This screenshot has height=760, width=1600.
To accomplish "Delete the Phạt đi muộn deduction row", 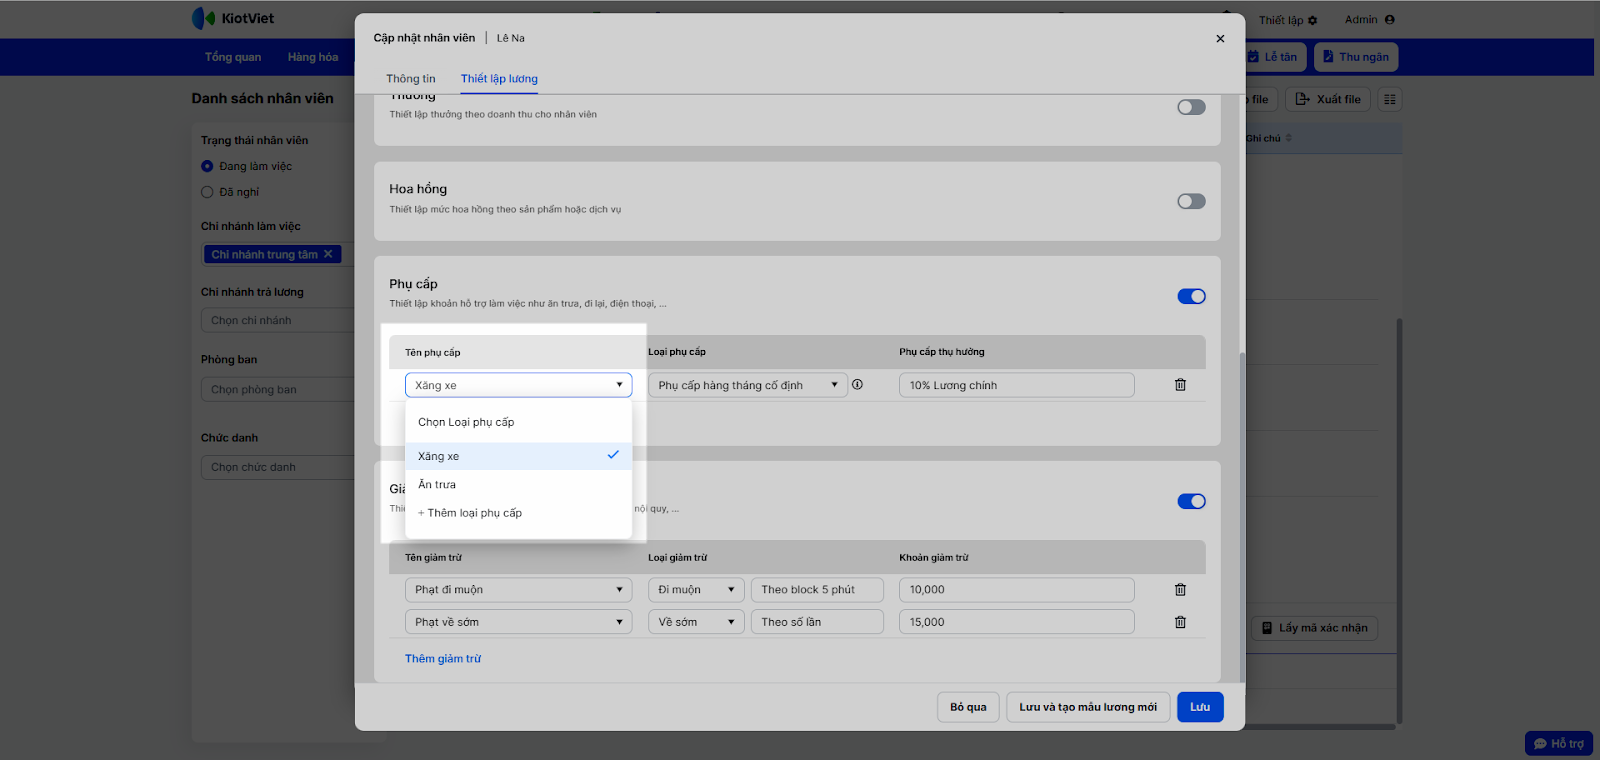I will [1180, 590].
